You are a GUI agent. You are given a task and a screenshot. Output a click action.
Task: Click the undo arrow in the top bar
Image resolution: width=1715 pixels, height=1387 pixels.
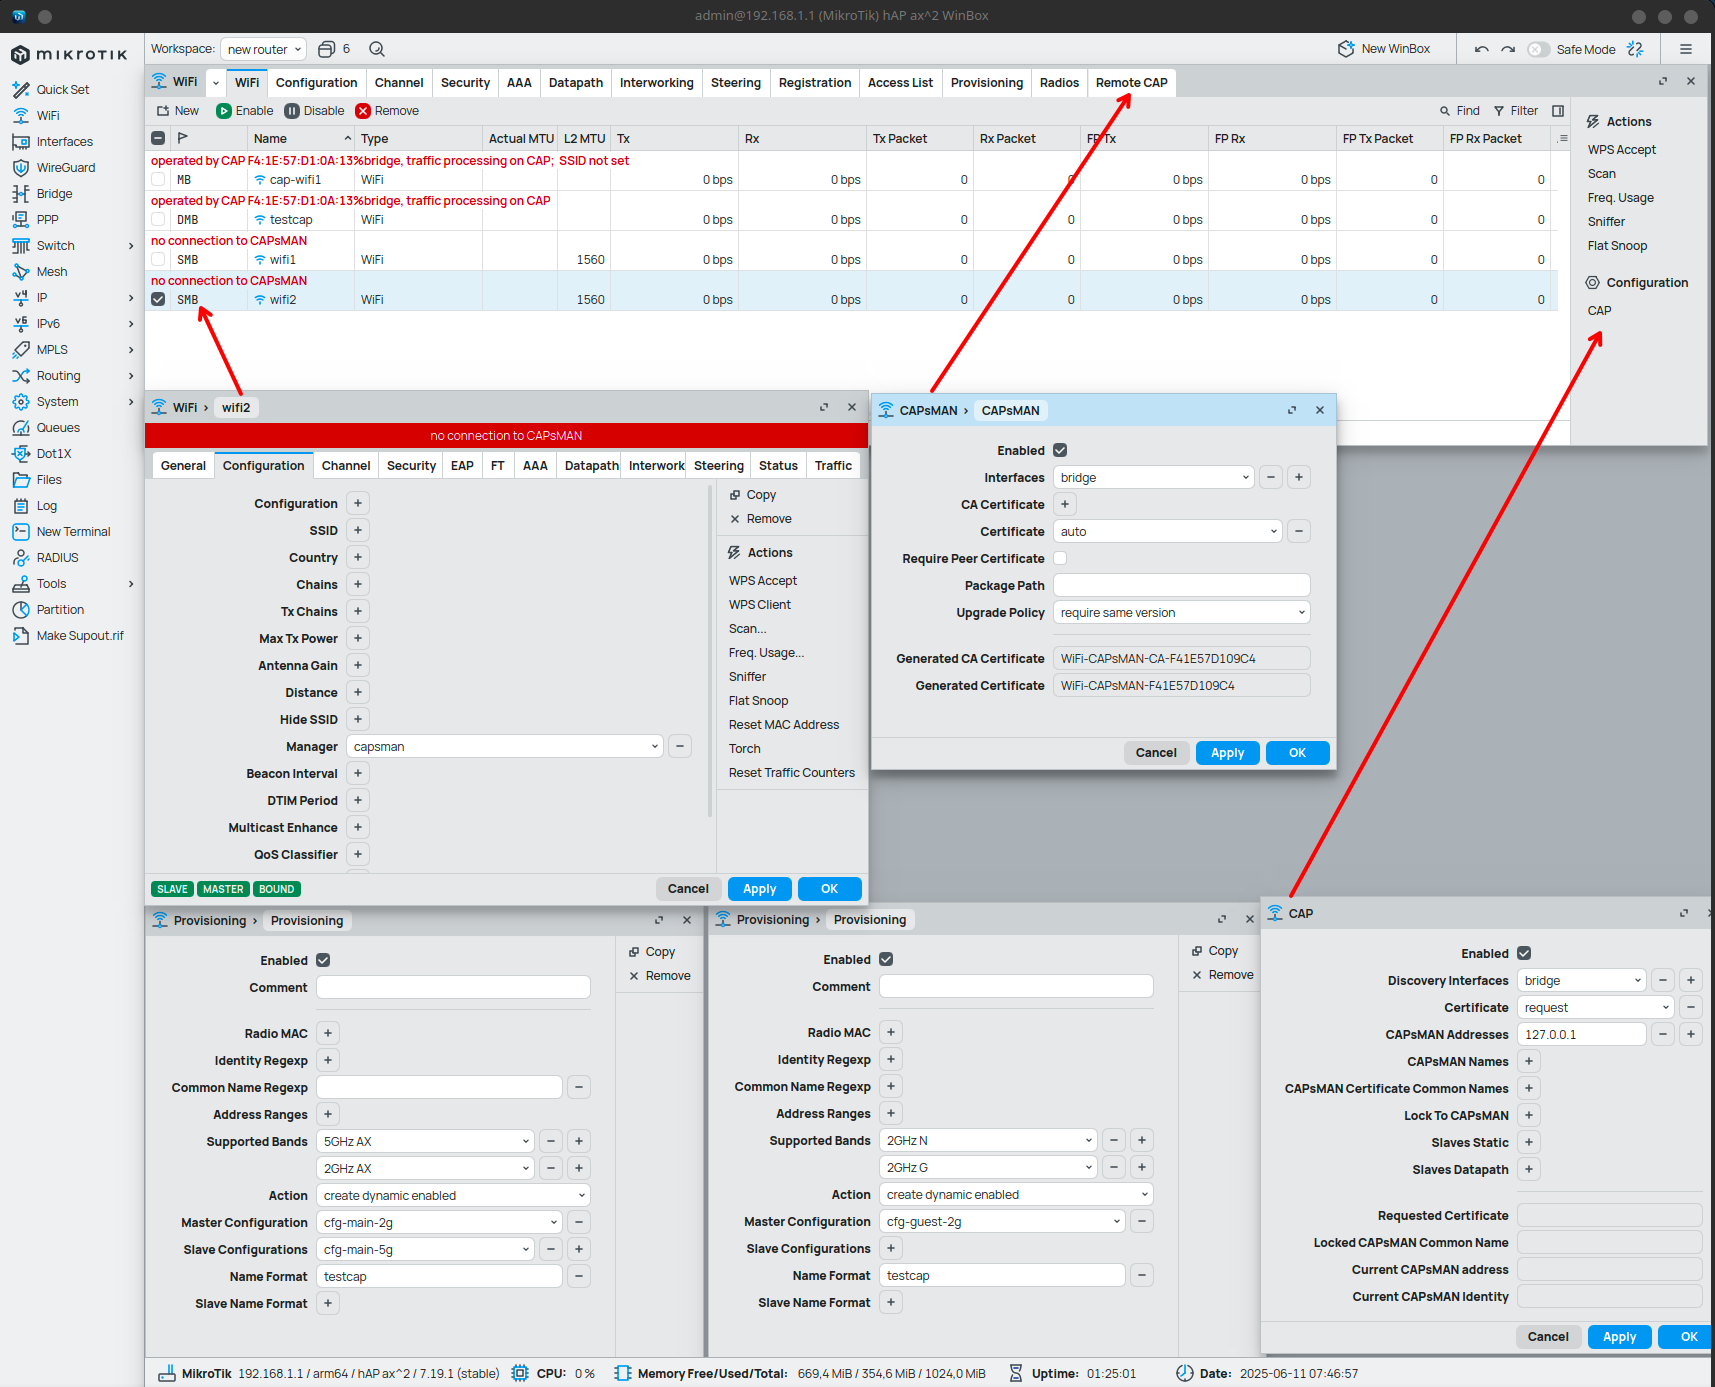click(1481, 49)
